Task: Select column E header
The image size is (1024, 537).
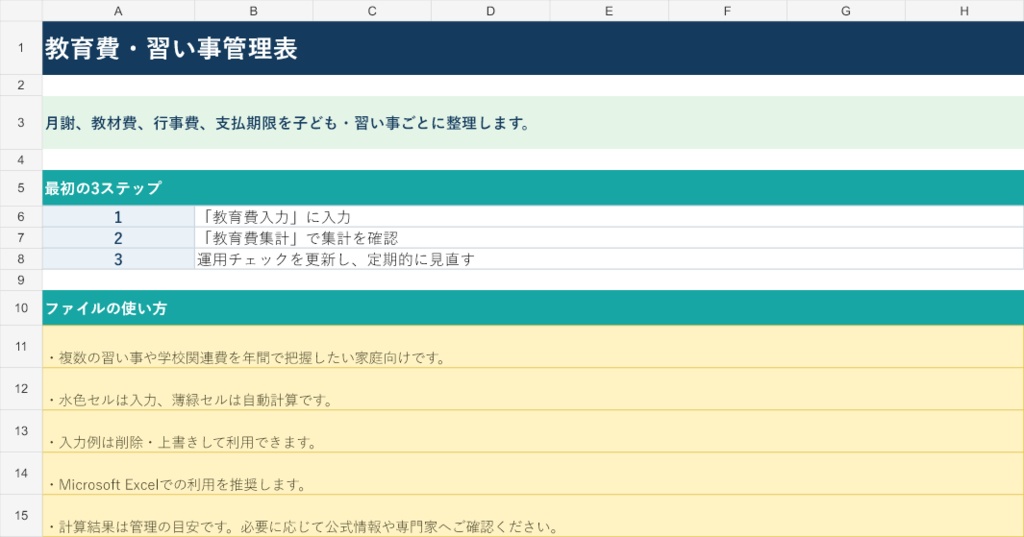Action: (609, 10)
